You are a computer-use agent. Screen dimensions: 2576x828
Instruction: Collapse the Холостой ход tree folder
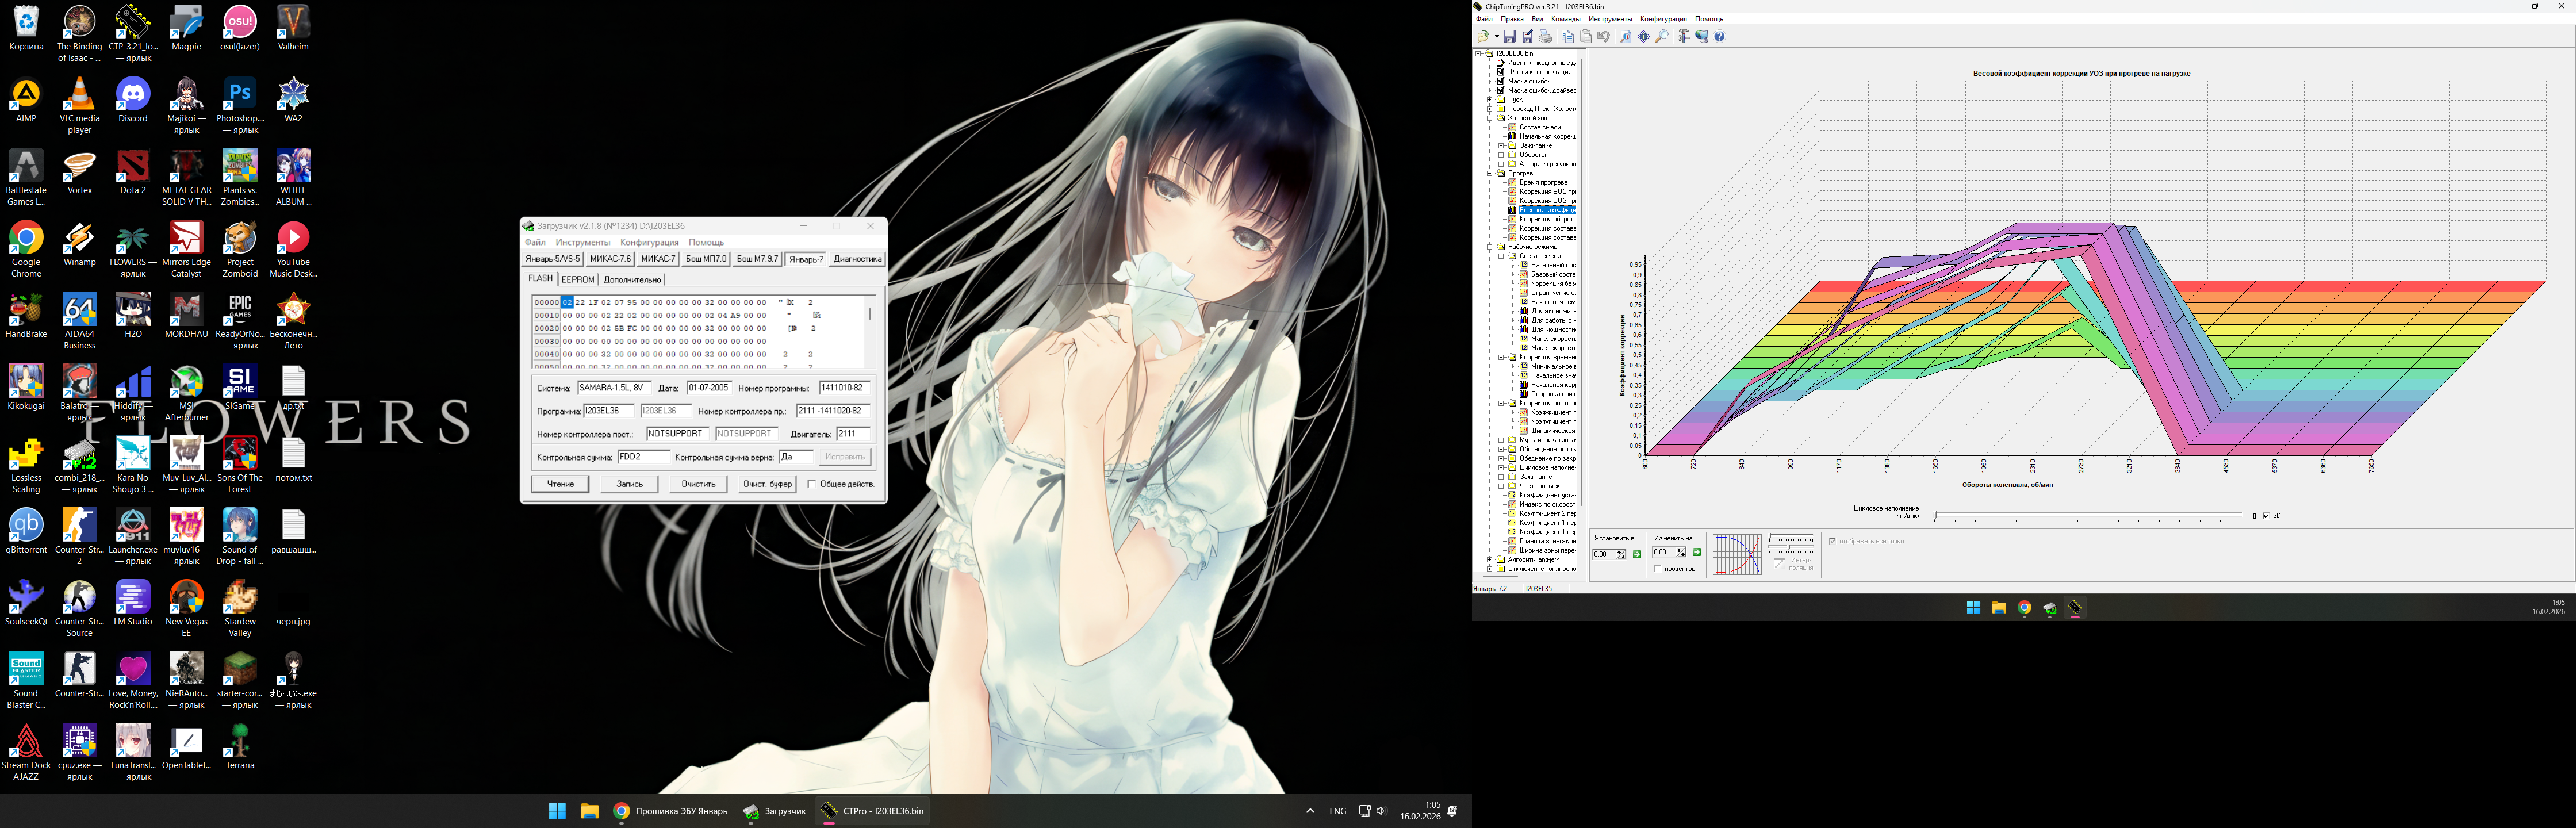1490,118
